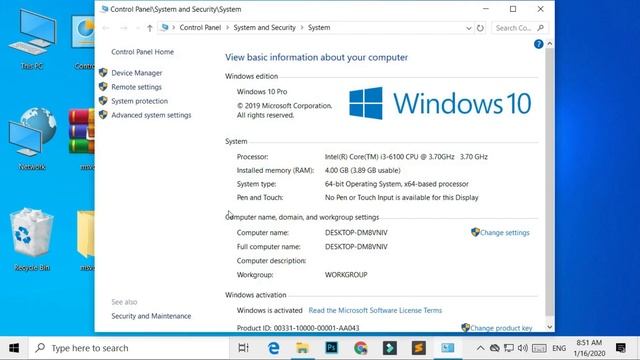Click the blue help question mark icon
The width and height of the screenshot is (640, 360).
[538, 44]
